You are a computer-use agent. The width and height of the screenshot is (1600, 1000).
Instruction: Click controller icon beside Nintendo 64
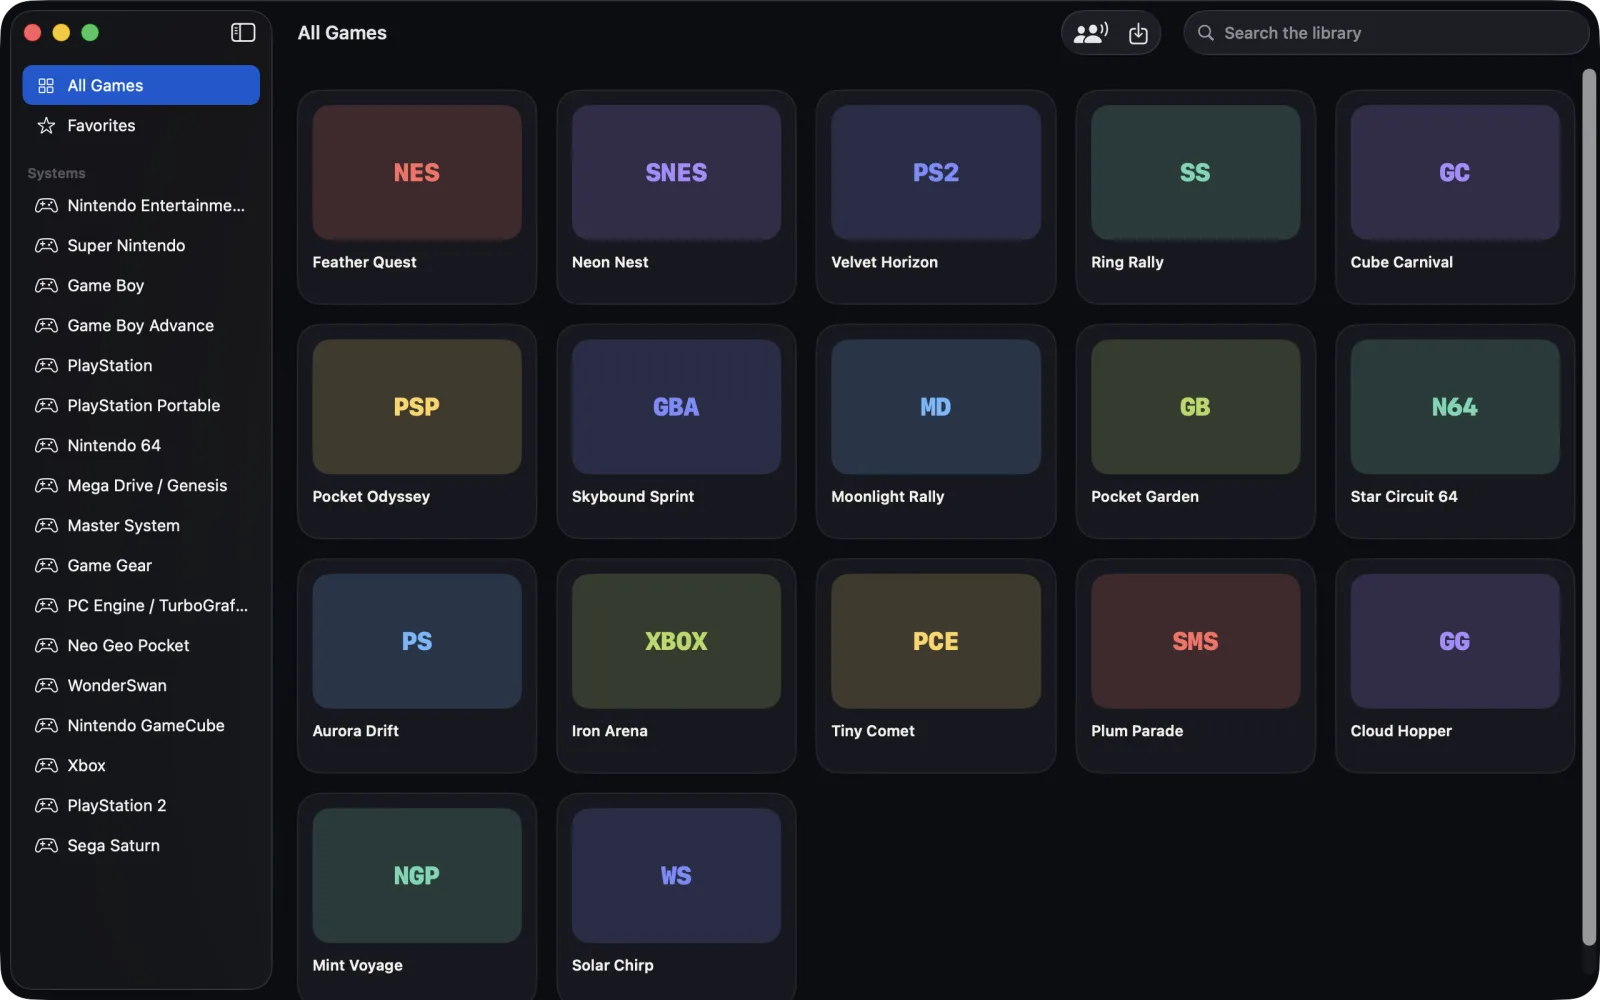pos(46,446)
